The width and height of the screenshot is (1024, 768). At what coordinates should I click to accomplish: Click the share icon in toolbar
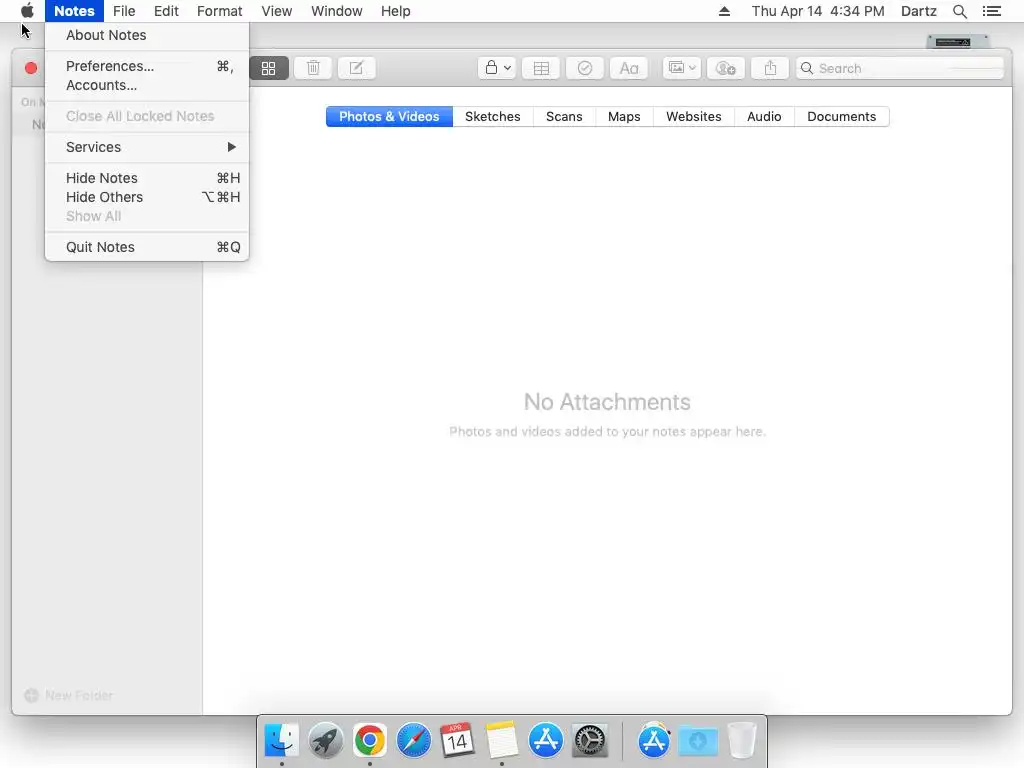click(x=770, y=68)
